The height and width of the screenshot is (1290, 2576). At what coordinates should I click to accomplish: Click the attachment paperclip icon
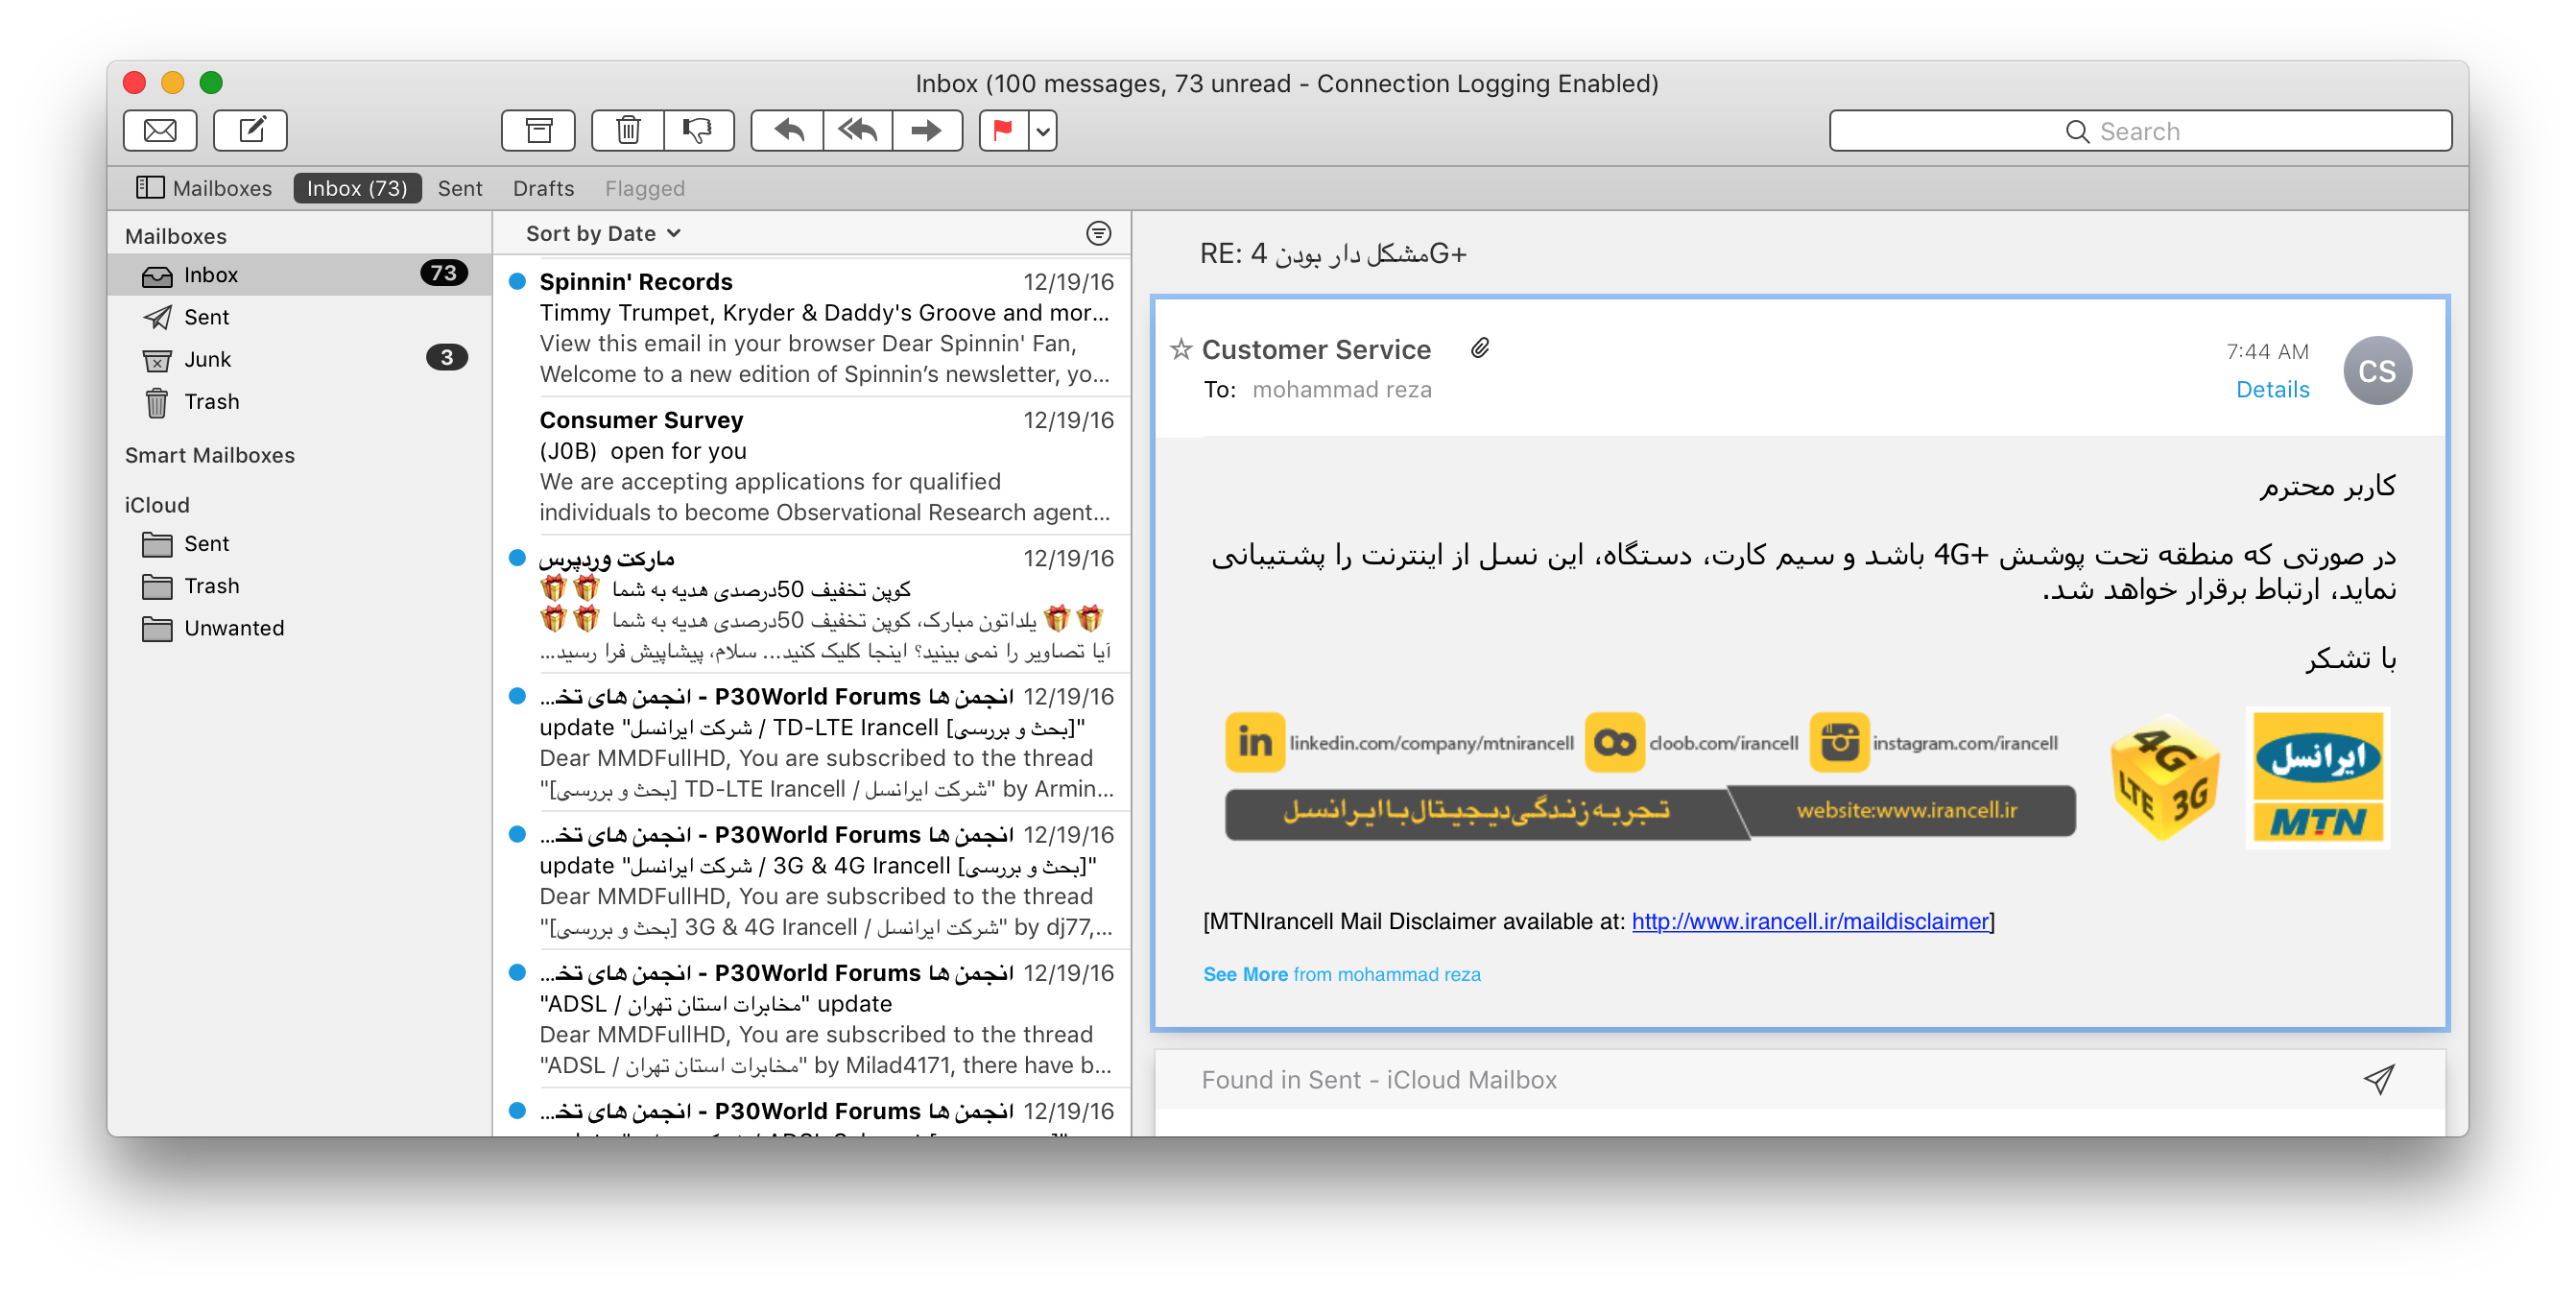click(1479, 348)
